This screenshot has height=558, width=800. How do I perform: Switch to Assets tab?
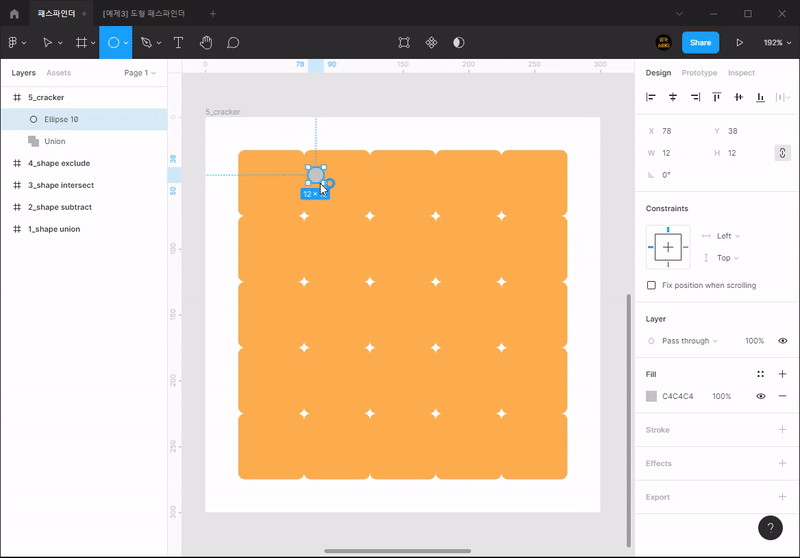pyautogui.click(x=59, y=73)
